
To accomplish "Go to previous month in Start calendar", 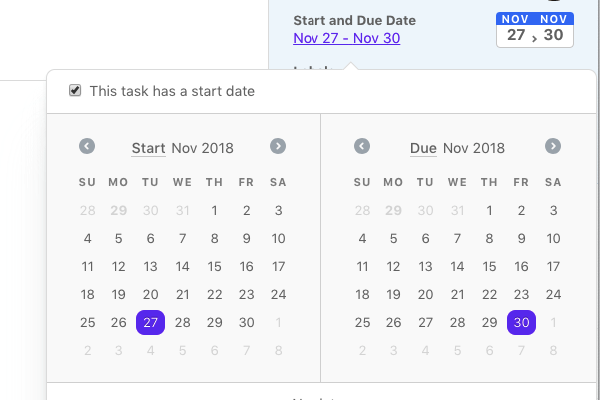I will point(87,146).
